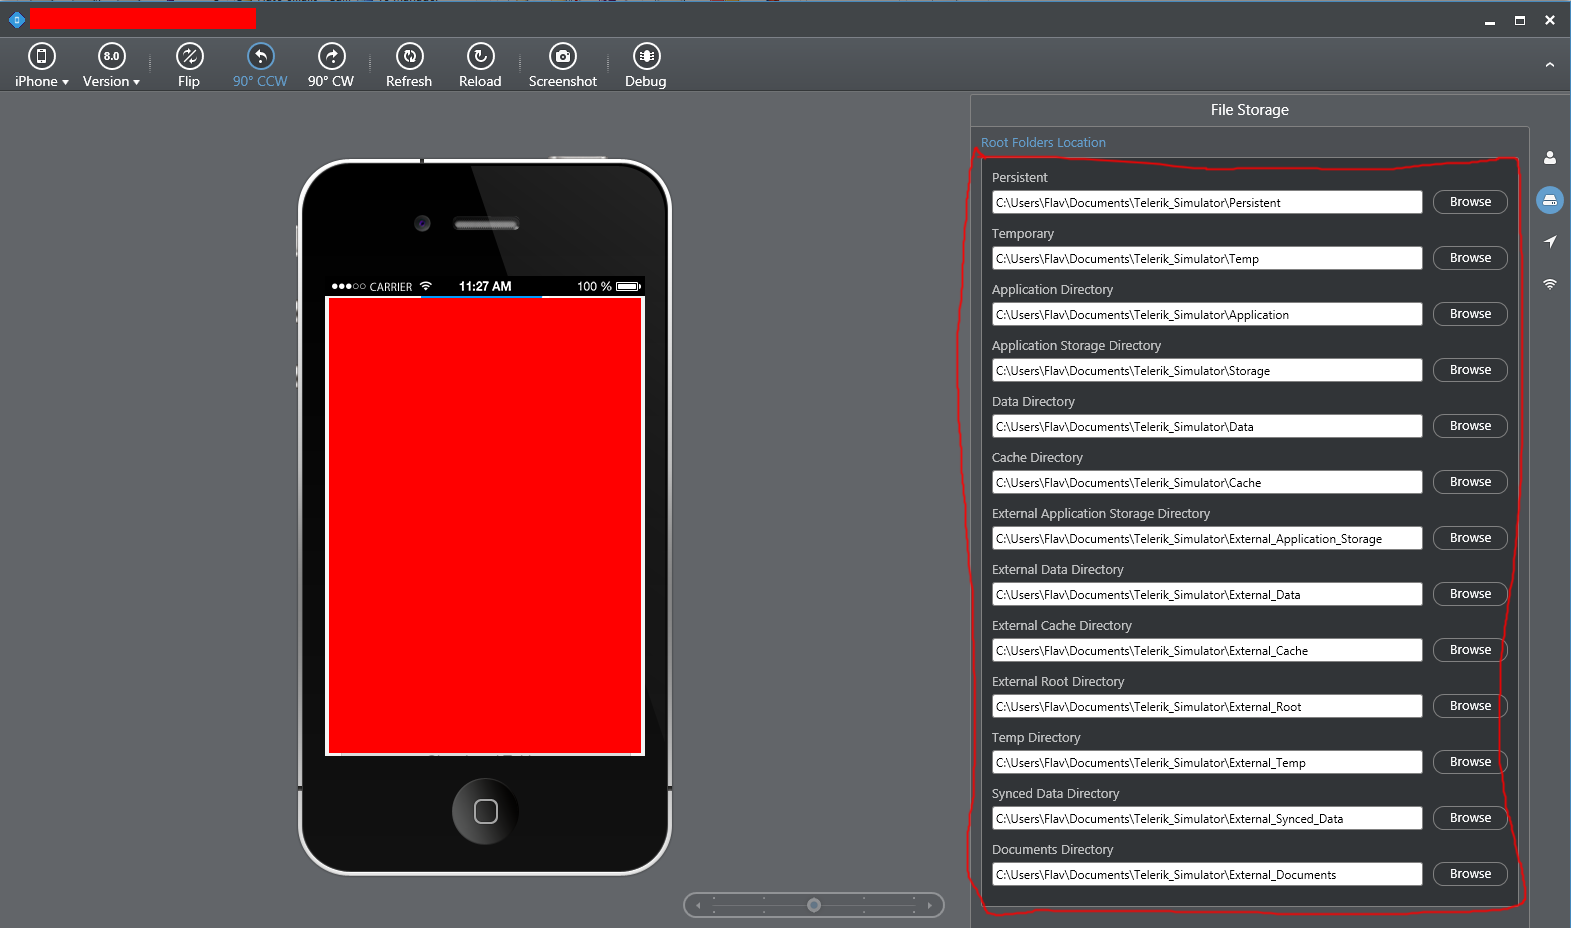The image size is (1571, 928).
Task: Browse for the Application Directory
Action: pos(1470,314)
